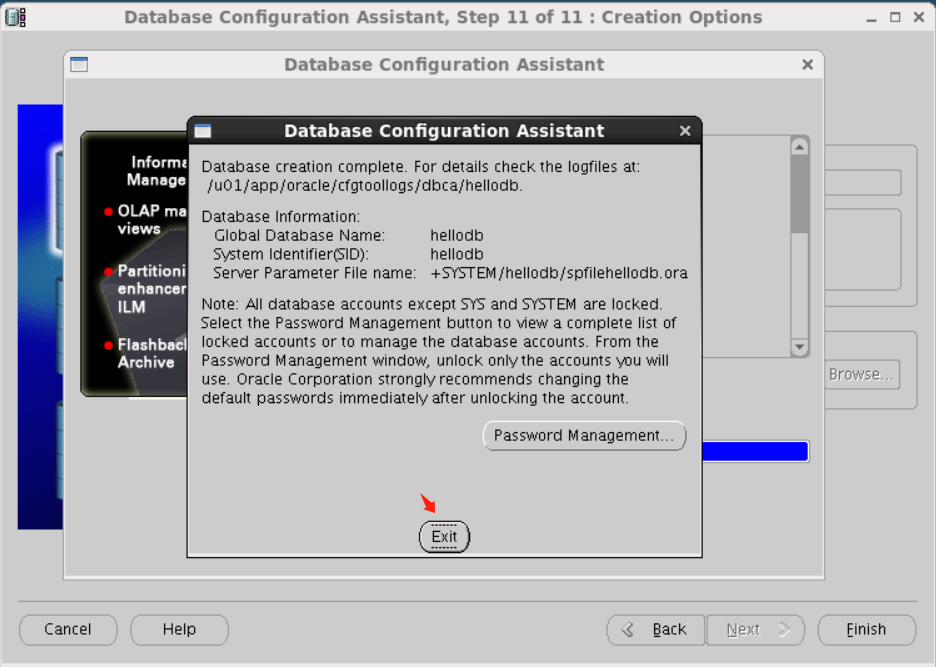Click the blue progress bar
This screenshot has height=667, width=936.
coord(755,451)
